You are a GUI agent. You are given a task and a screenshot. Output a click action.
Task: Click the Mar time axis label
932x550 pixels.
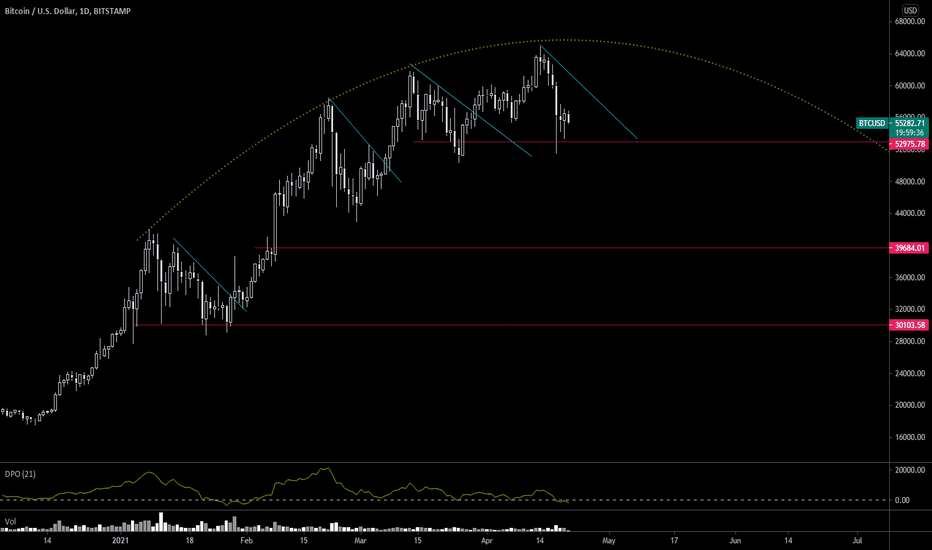pyautogui.click(x=360, y=540)
